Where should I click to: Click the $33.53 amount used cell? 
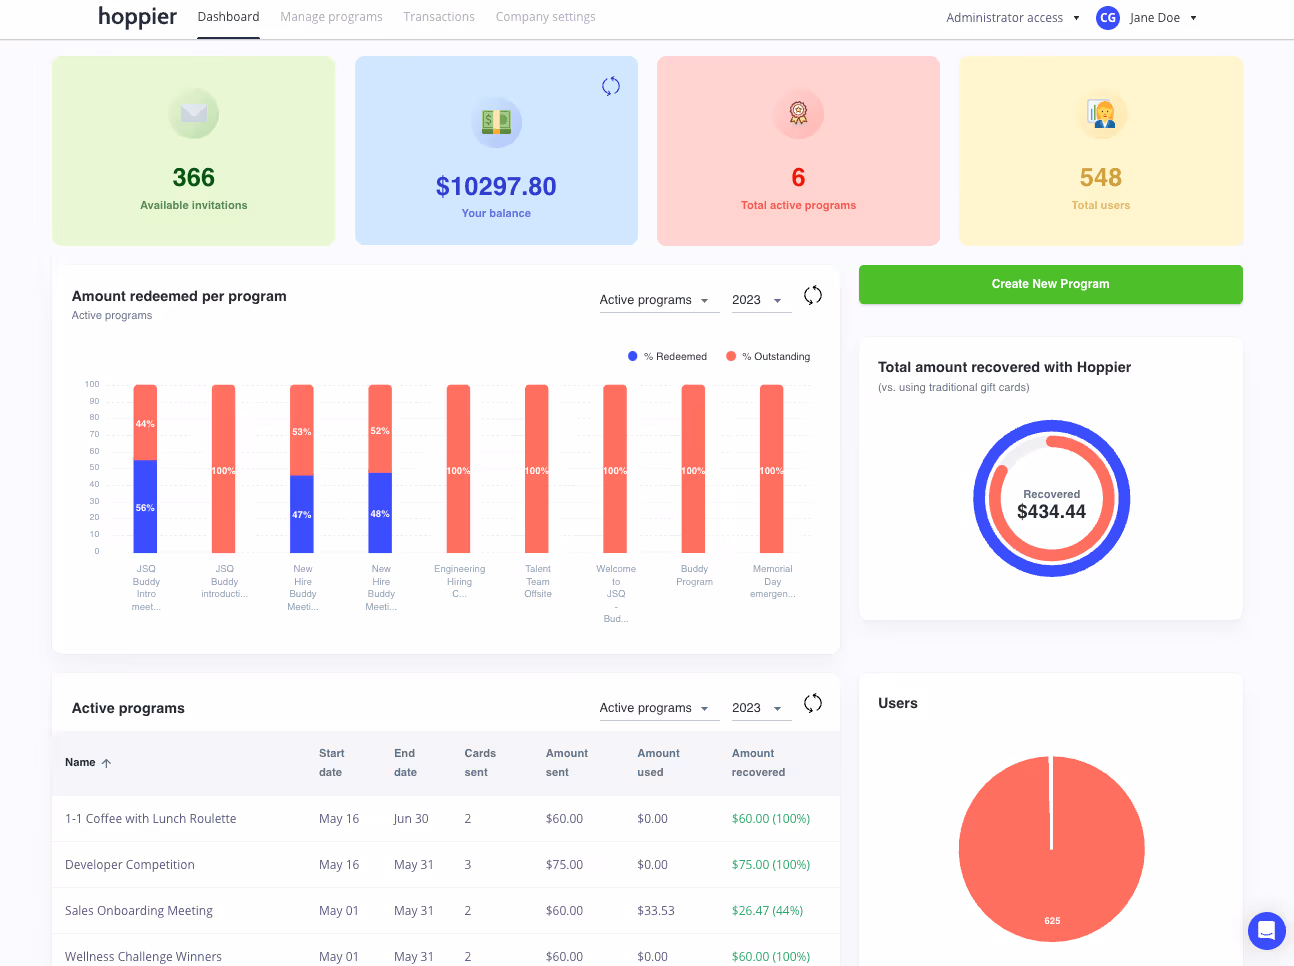(656, 911)
